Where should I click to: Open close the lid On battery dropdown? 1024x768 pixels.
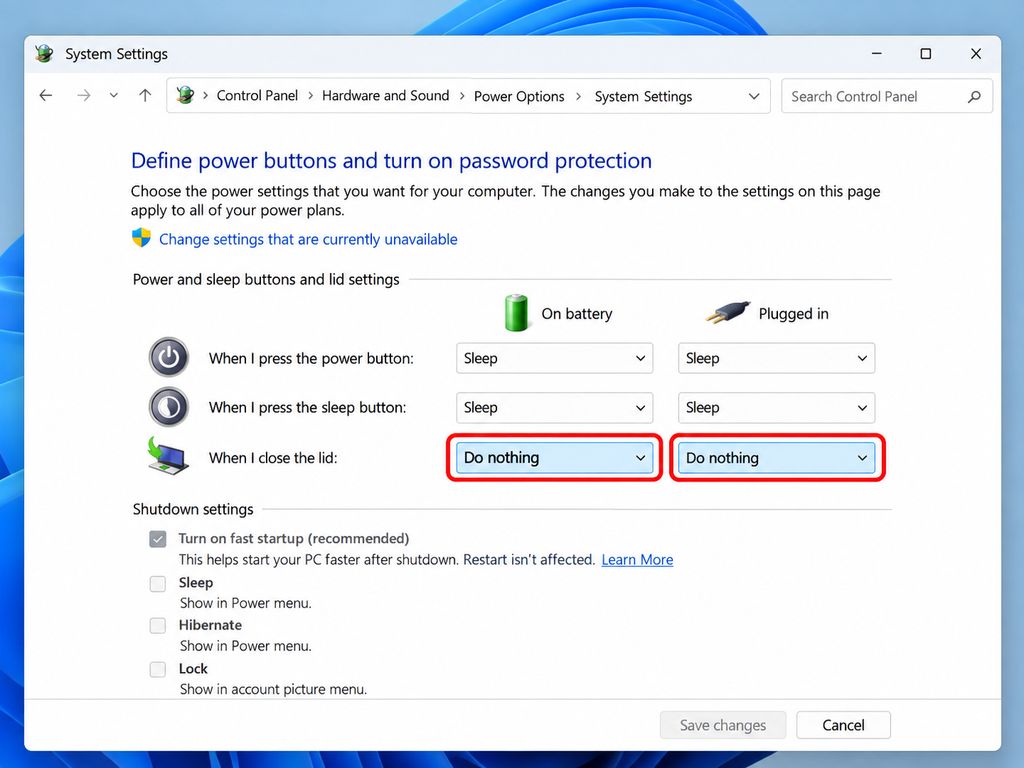(554, 458)
